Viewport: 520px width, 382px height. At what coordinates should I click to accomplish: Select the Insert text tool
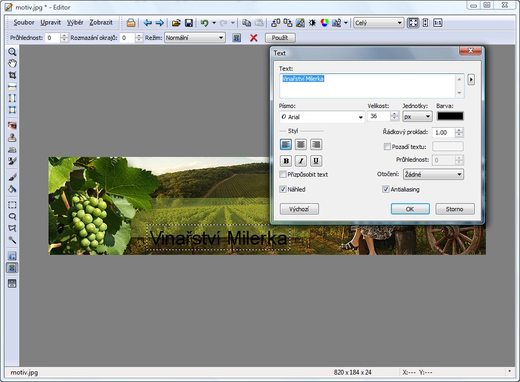pyautogui.click(x=12, y=268)
